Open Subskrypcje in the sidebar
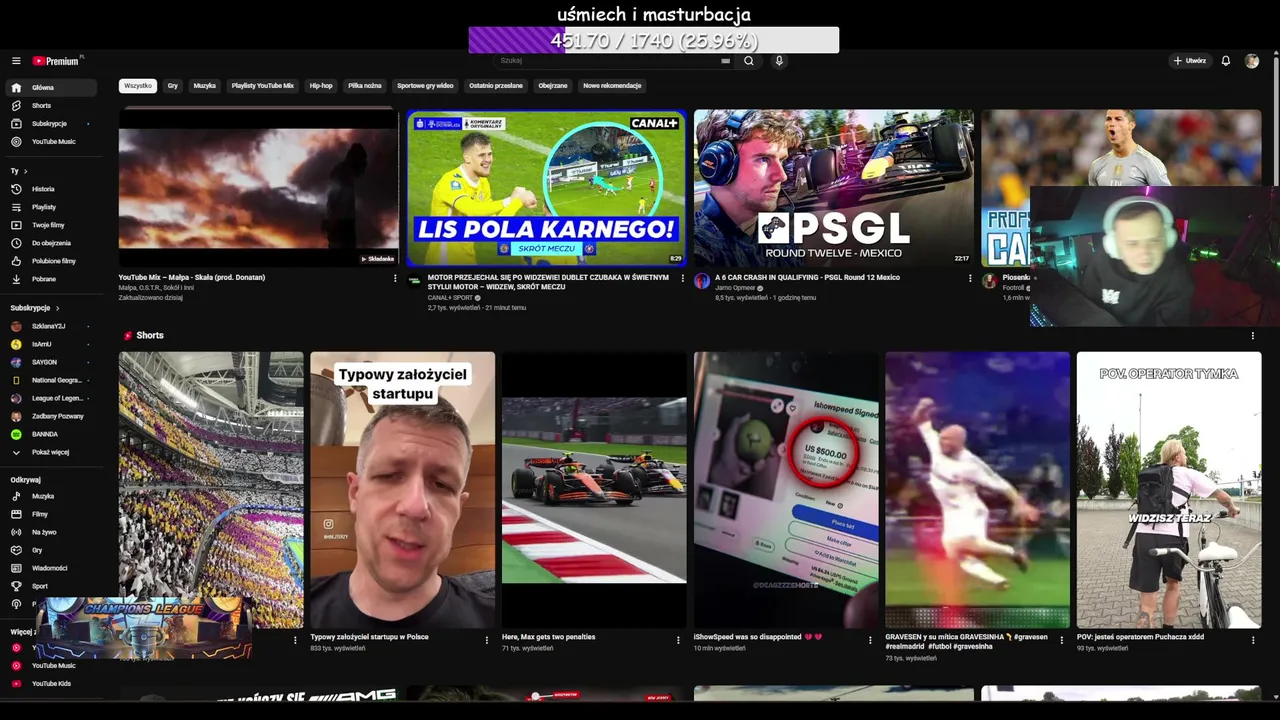1280x720 pixels. pyautogui.click(x=53, y=123)
